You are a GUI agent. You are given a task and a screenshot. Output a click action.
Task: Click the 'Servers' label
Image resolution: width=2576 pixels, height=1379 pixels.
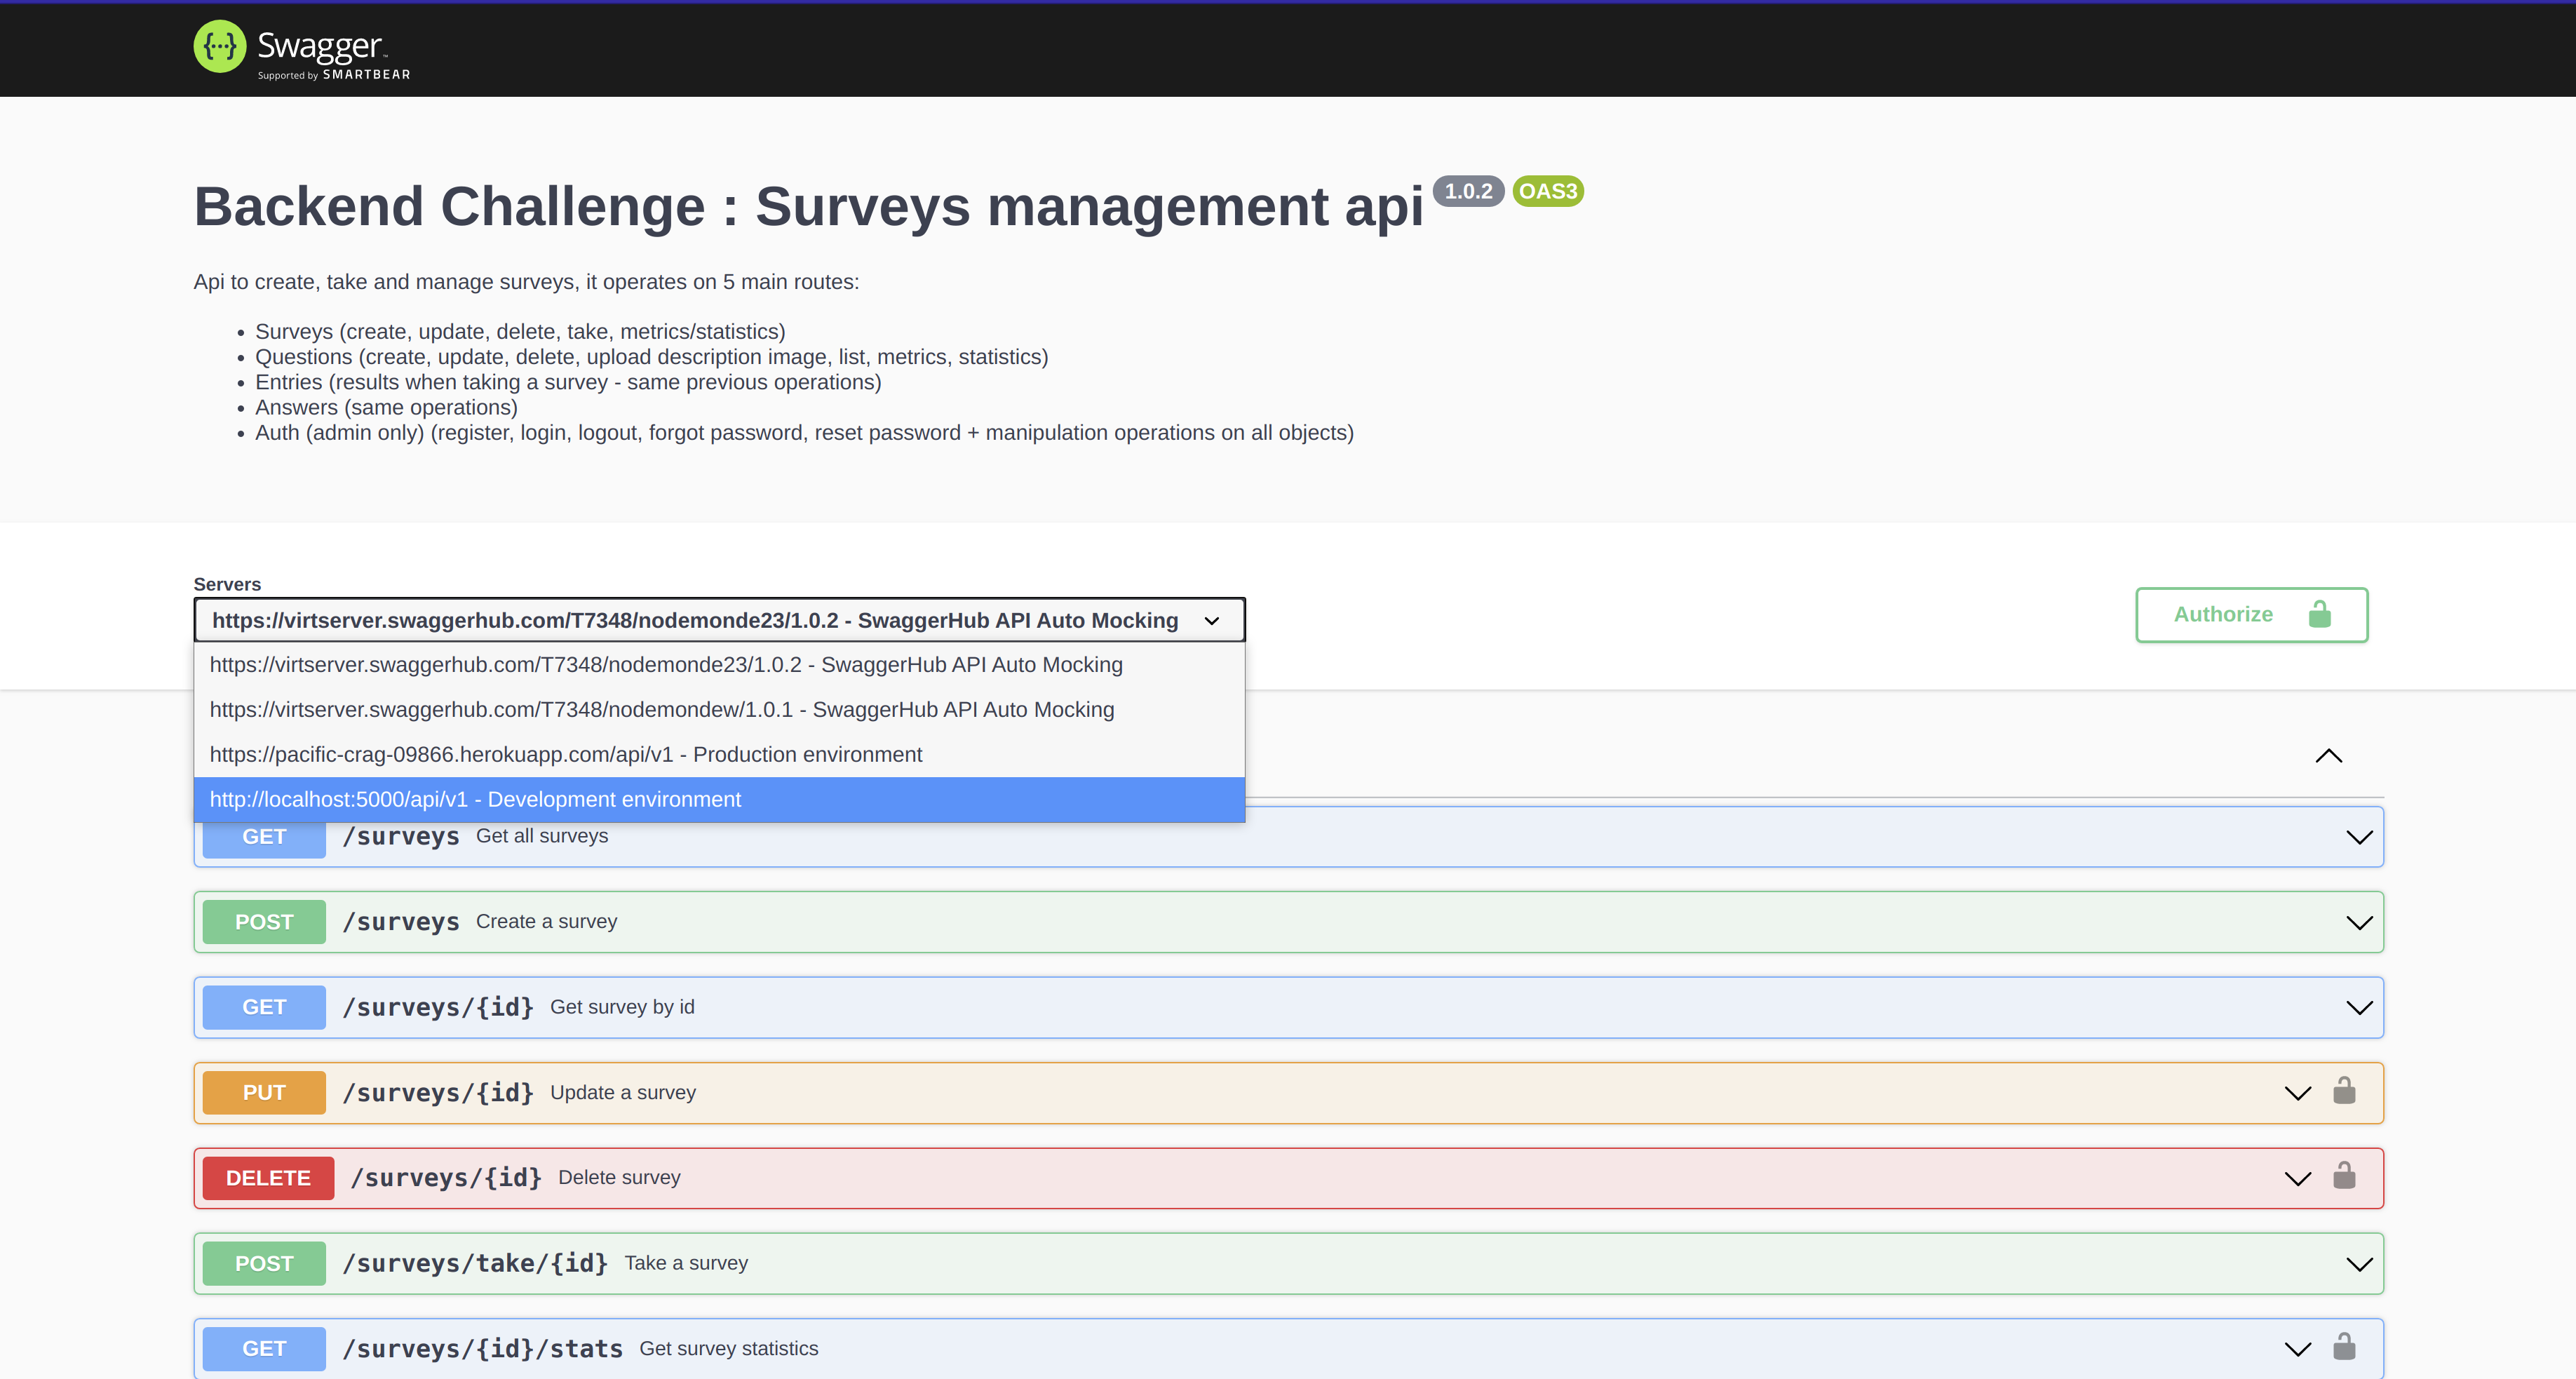click(x=227, y=584)
